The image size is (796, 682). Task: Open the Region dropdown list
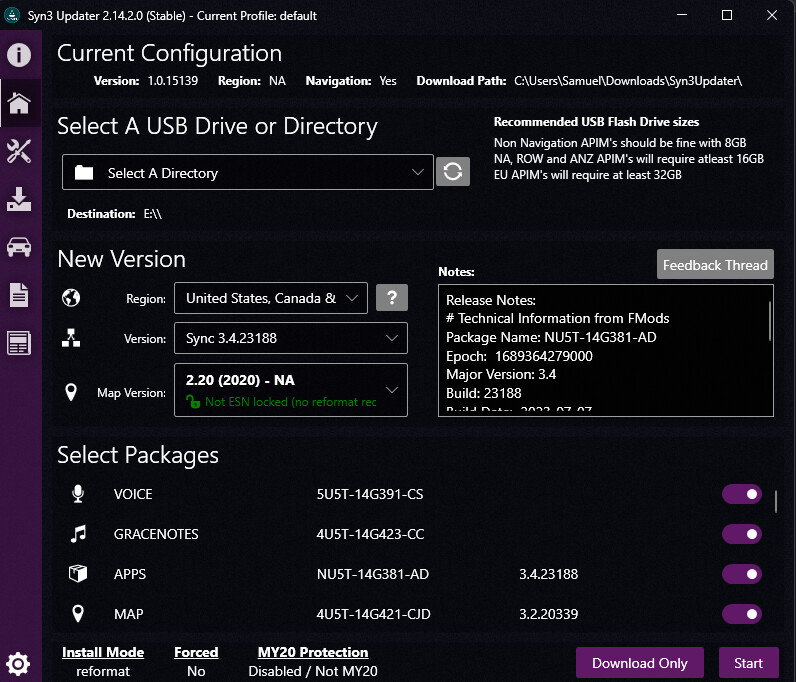coord(270,298)
